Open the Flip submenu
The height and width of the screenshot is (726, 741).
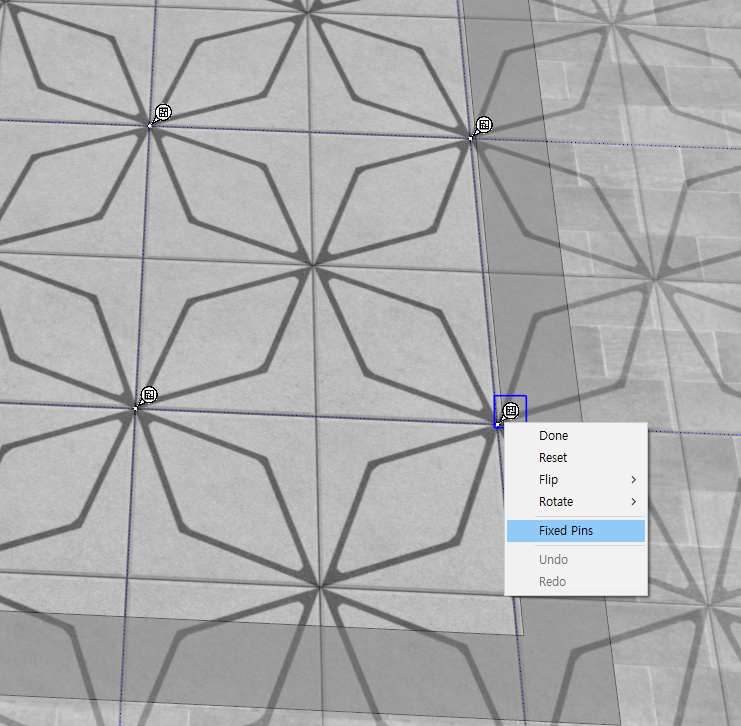[576, 479]
